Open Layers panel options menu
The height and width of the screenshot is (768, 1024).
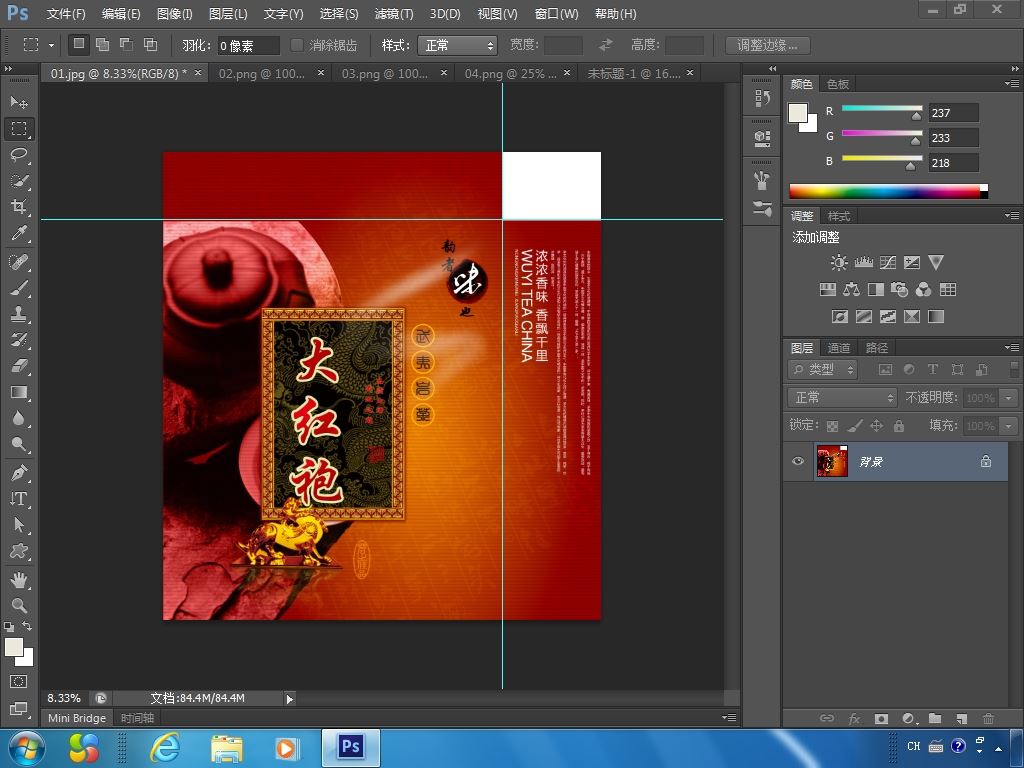click(1012, 347)
